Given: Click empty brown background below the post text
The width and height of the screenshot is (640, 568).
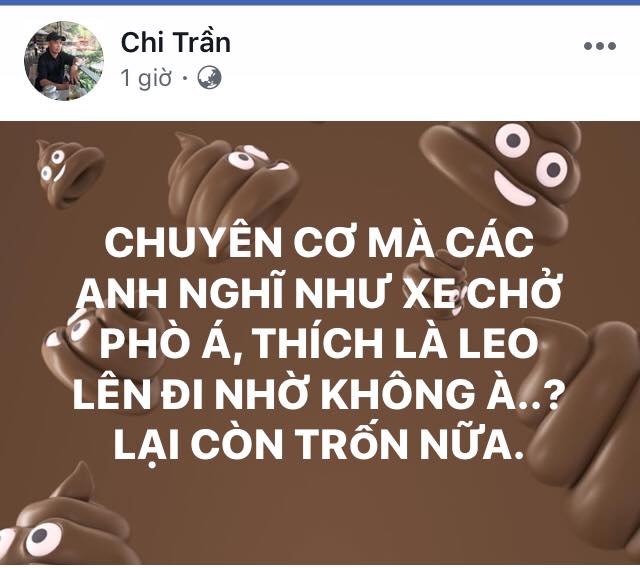Looking at the screenshot, I should coord(318,514).
